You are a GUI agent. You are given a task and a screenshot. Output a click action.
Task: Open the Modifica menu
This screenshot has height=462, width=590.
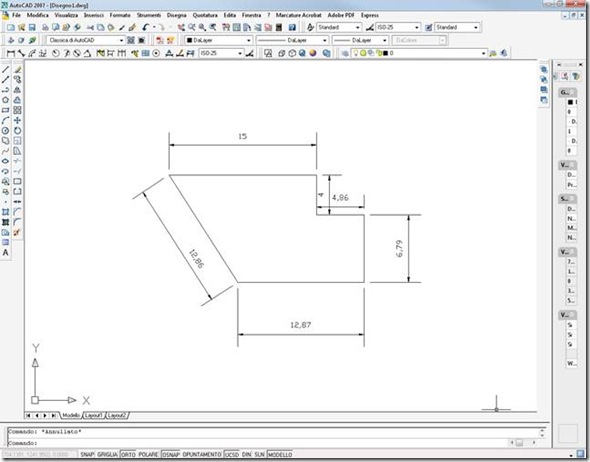coord(38,15)
